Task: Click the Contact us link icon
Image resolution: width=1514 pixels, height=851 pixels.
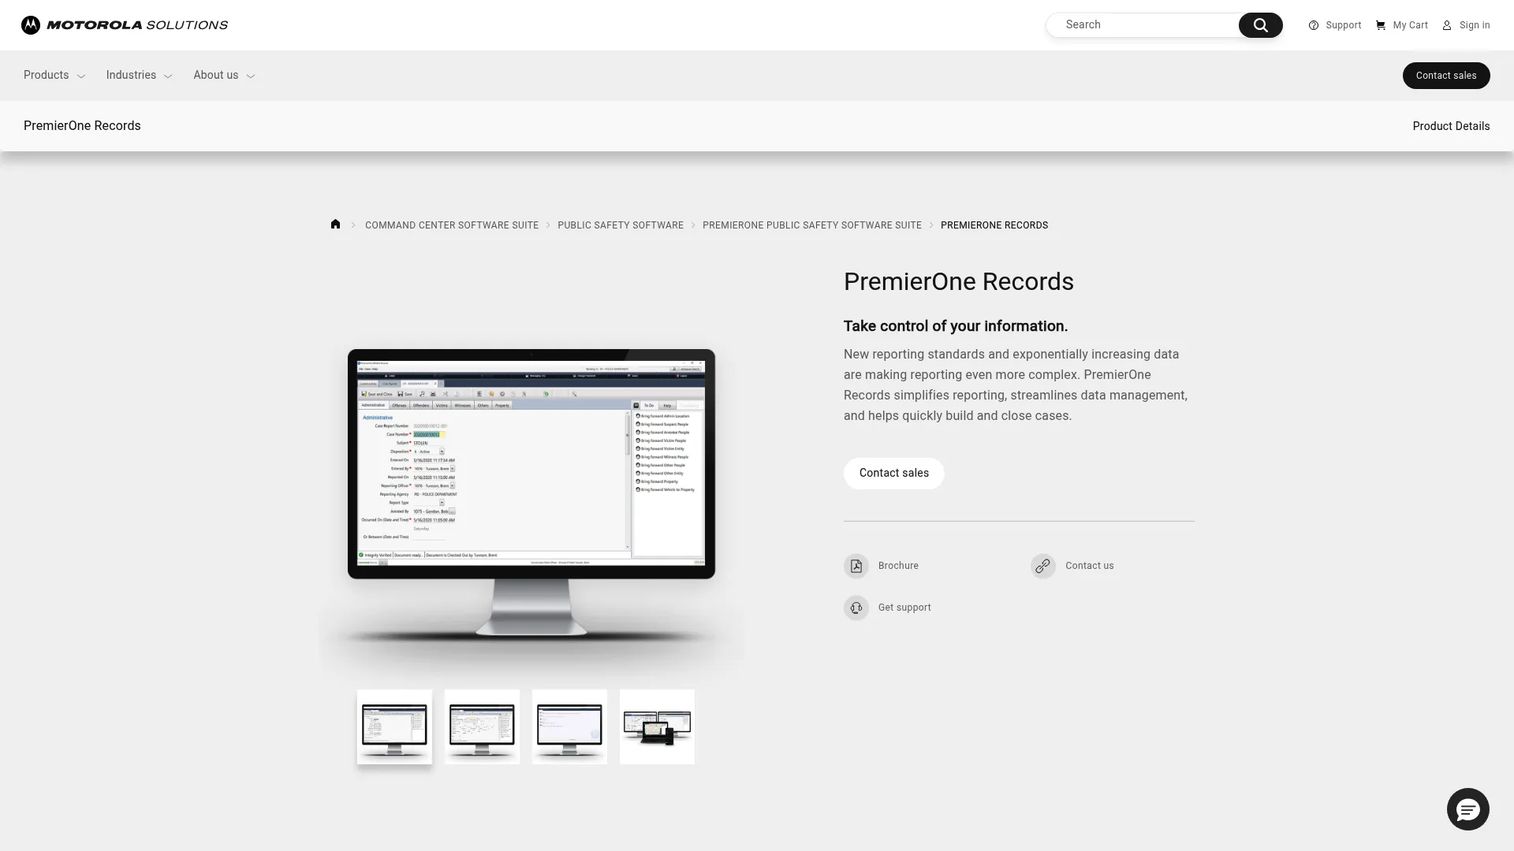Action: [1043, 566]
